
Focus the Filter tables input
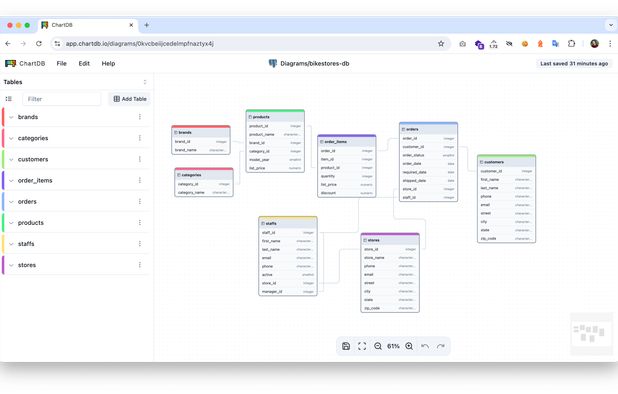(x=61, y=99)
